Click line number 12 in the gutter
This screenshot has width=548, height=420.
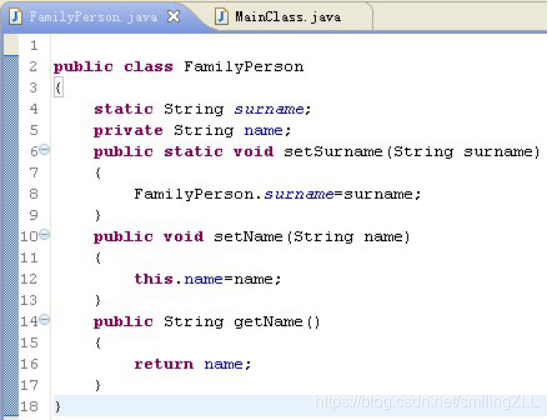(x=29, y=279)
